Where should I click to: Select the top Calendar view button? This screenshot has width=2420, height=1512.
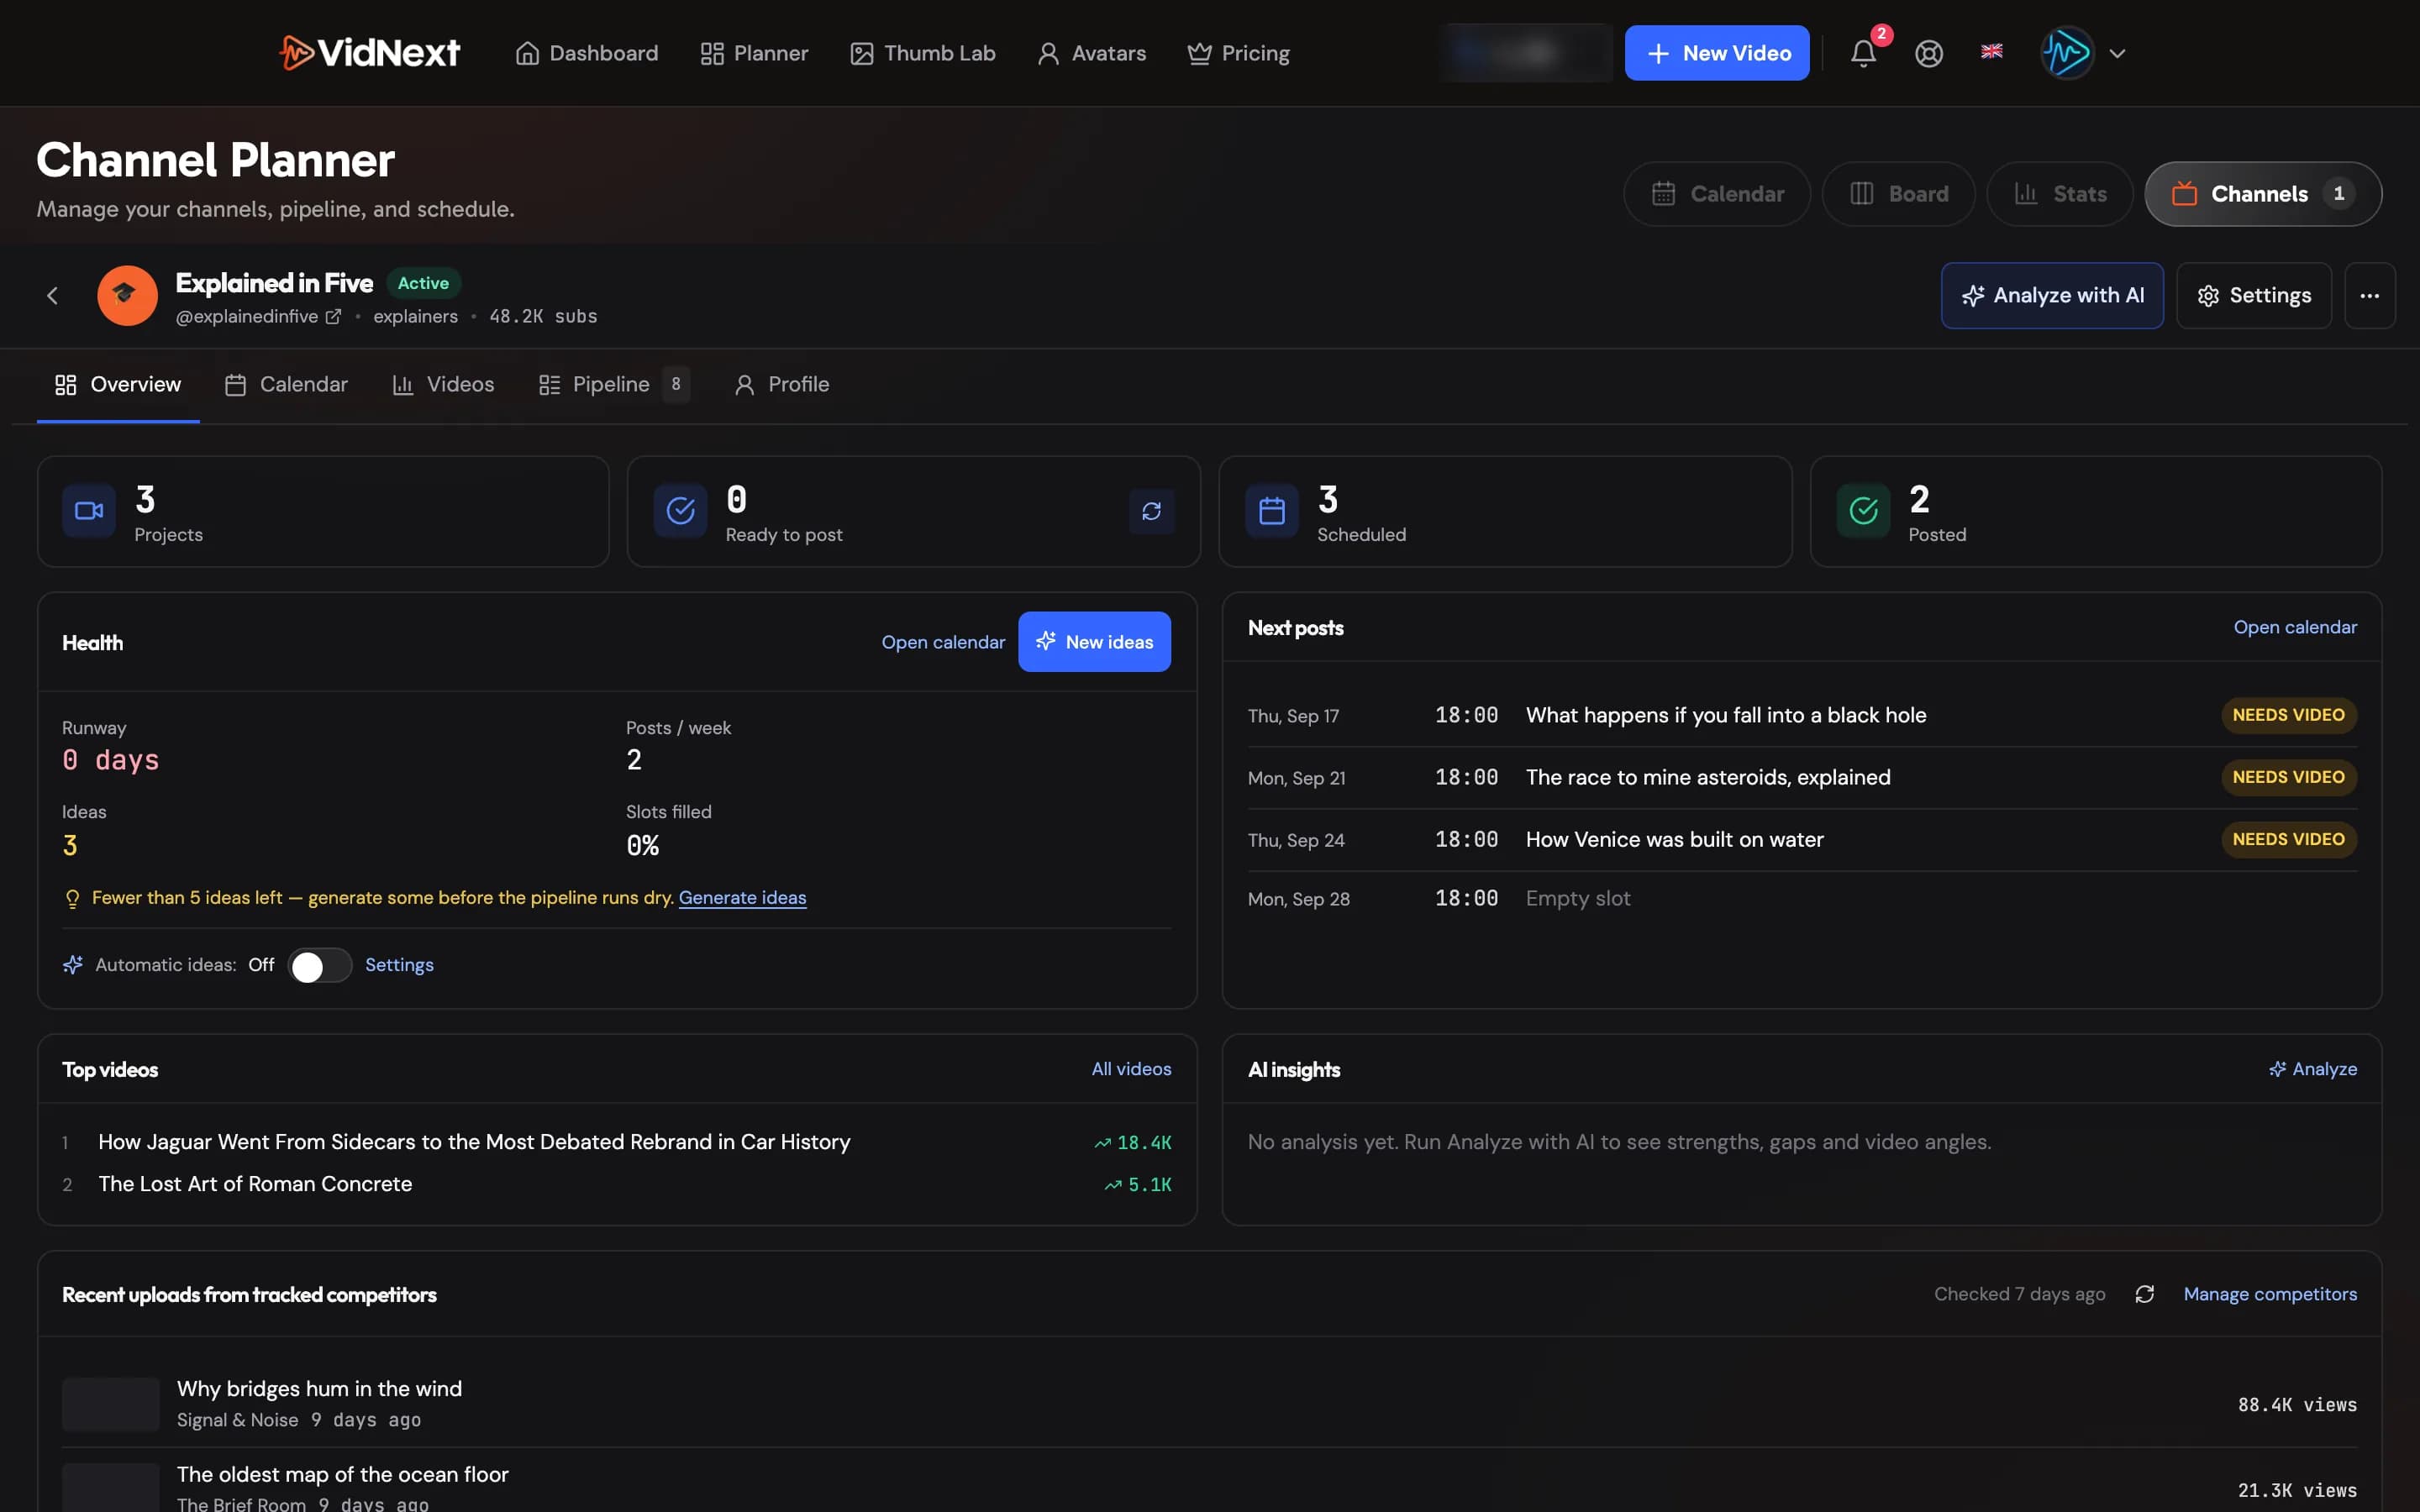pyautogui.click(x=1716, y=194)
